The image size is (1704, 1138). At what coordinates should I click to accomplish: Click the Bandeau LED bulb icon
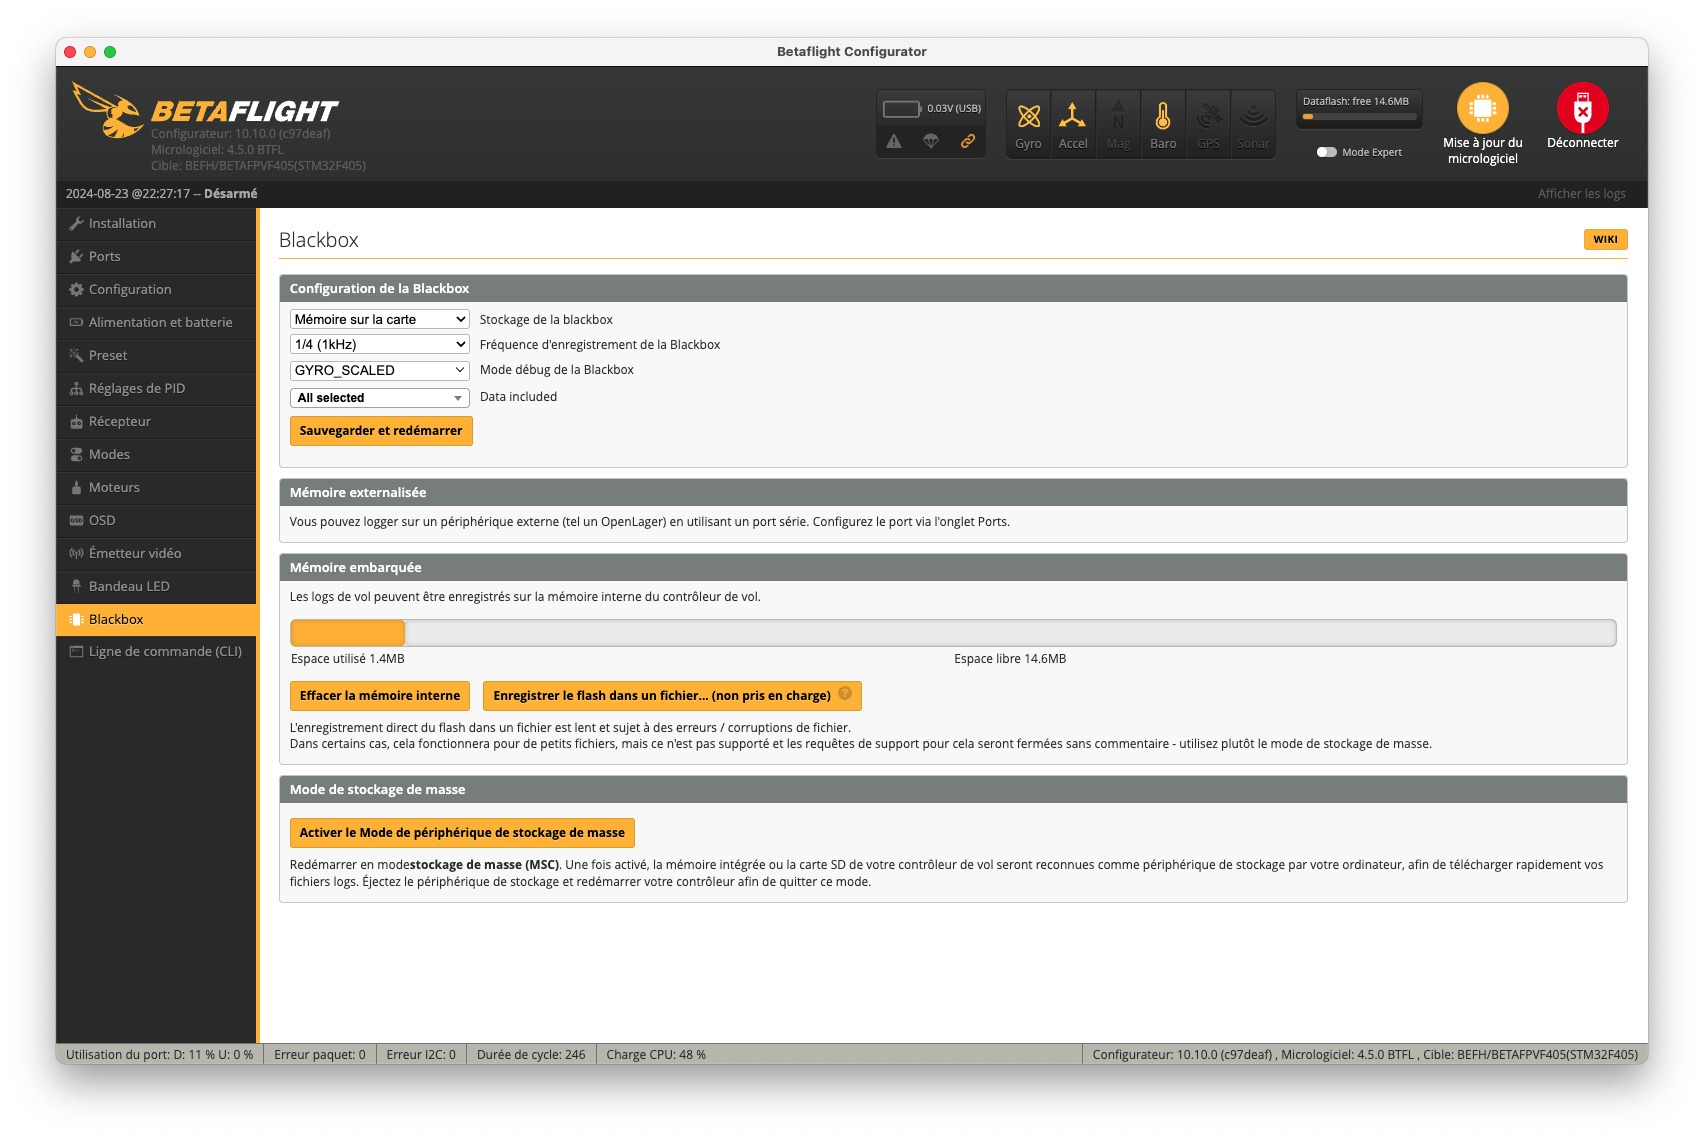[76, 587]
